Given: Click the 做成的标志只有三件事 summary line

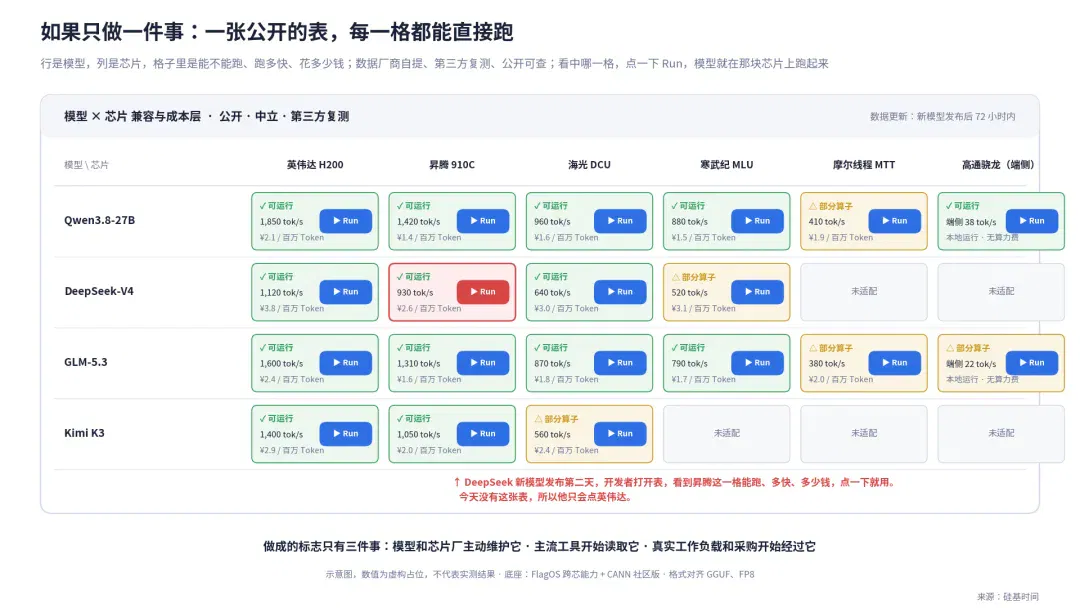Looking at the screenshot, I should (539, 547).
